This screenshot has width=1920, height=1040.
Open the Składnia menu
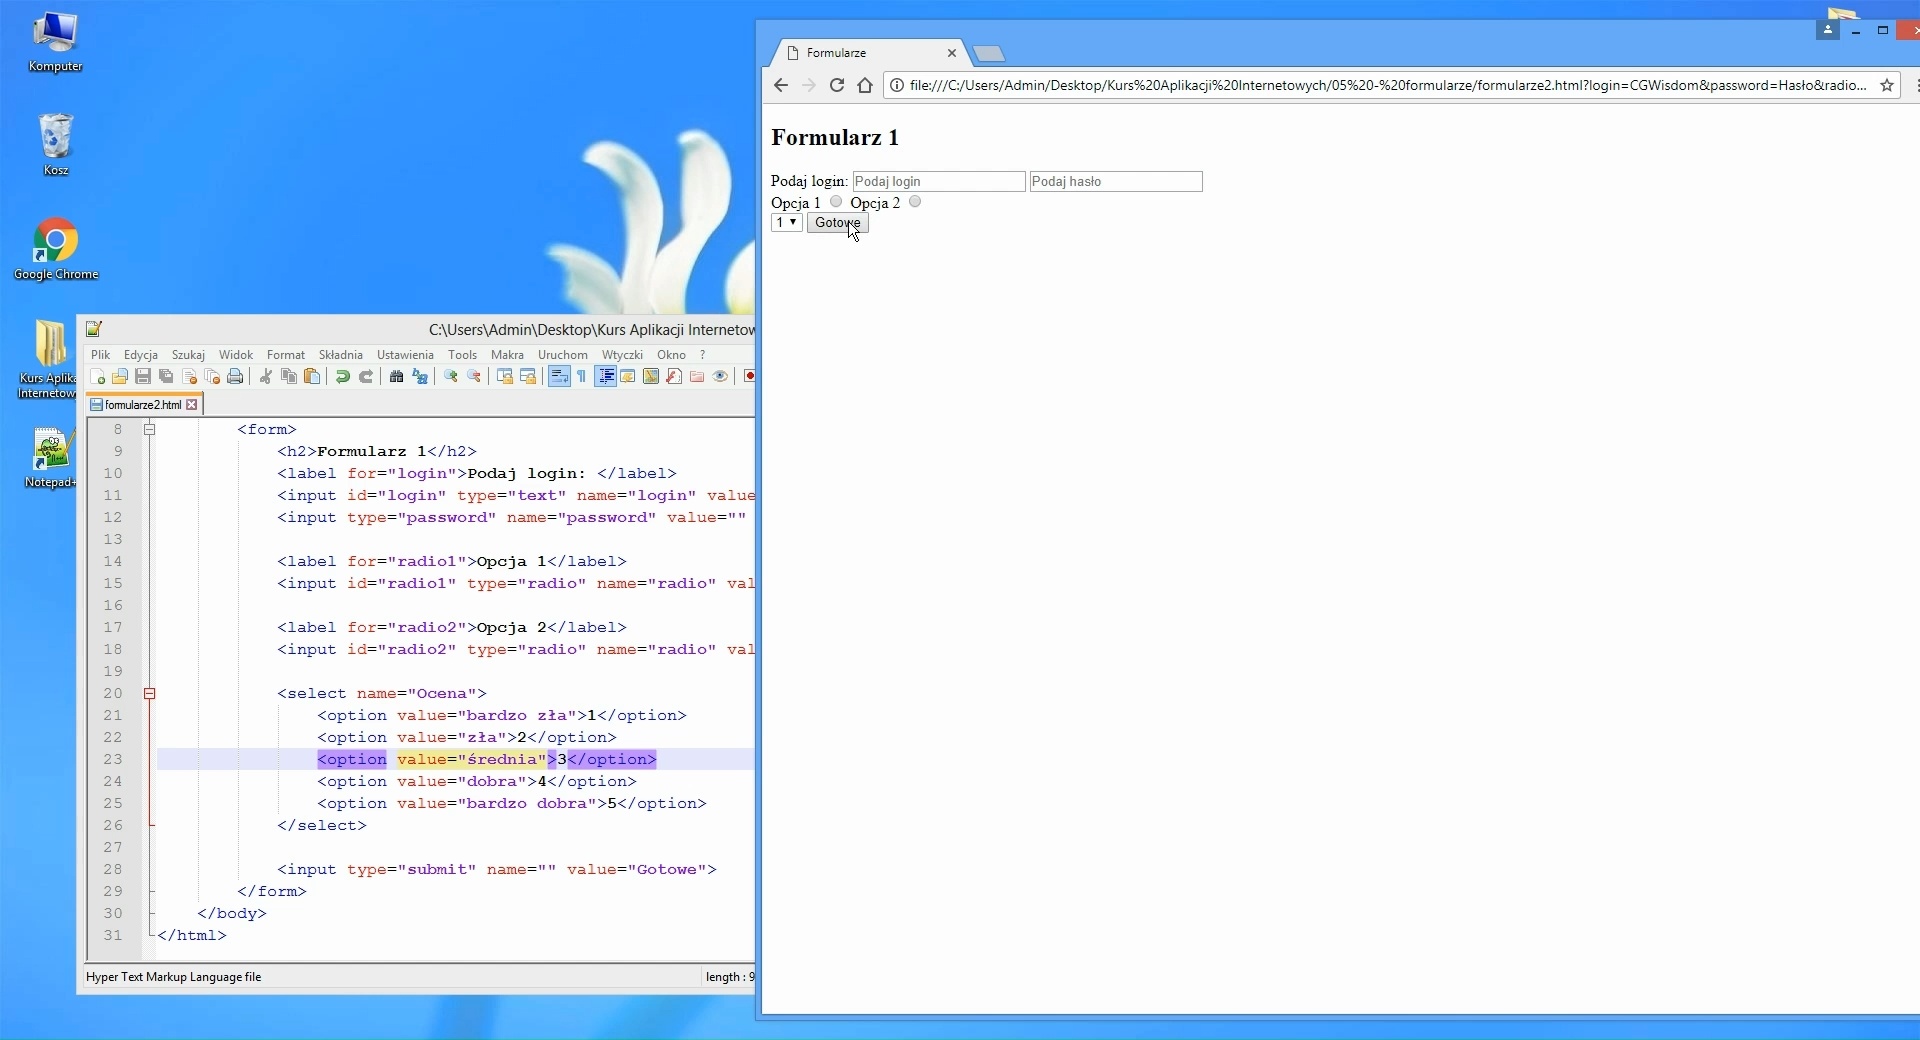pyautogui.click(x=340, y=355)
